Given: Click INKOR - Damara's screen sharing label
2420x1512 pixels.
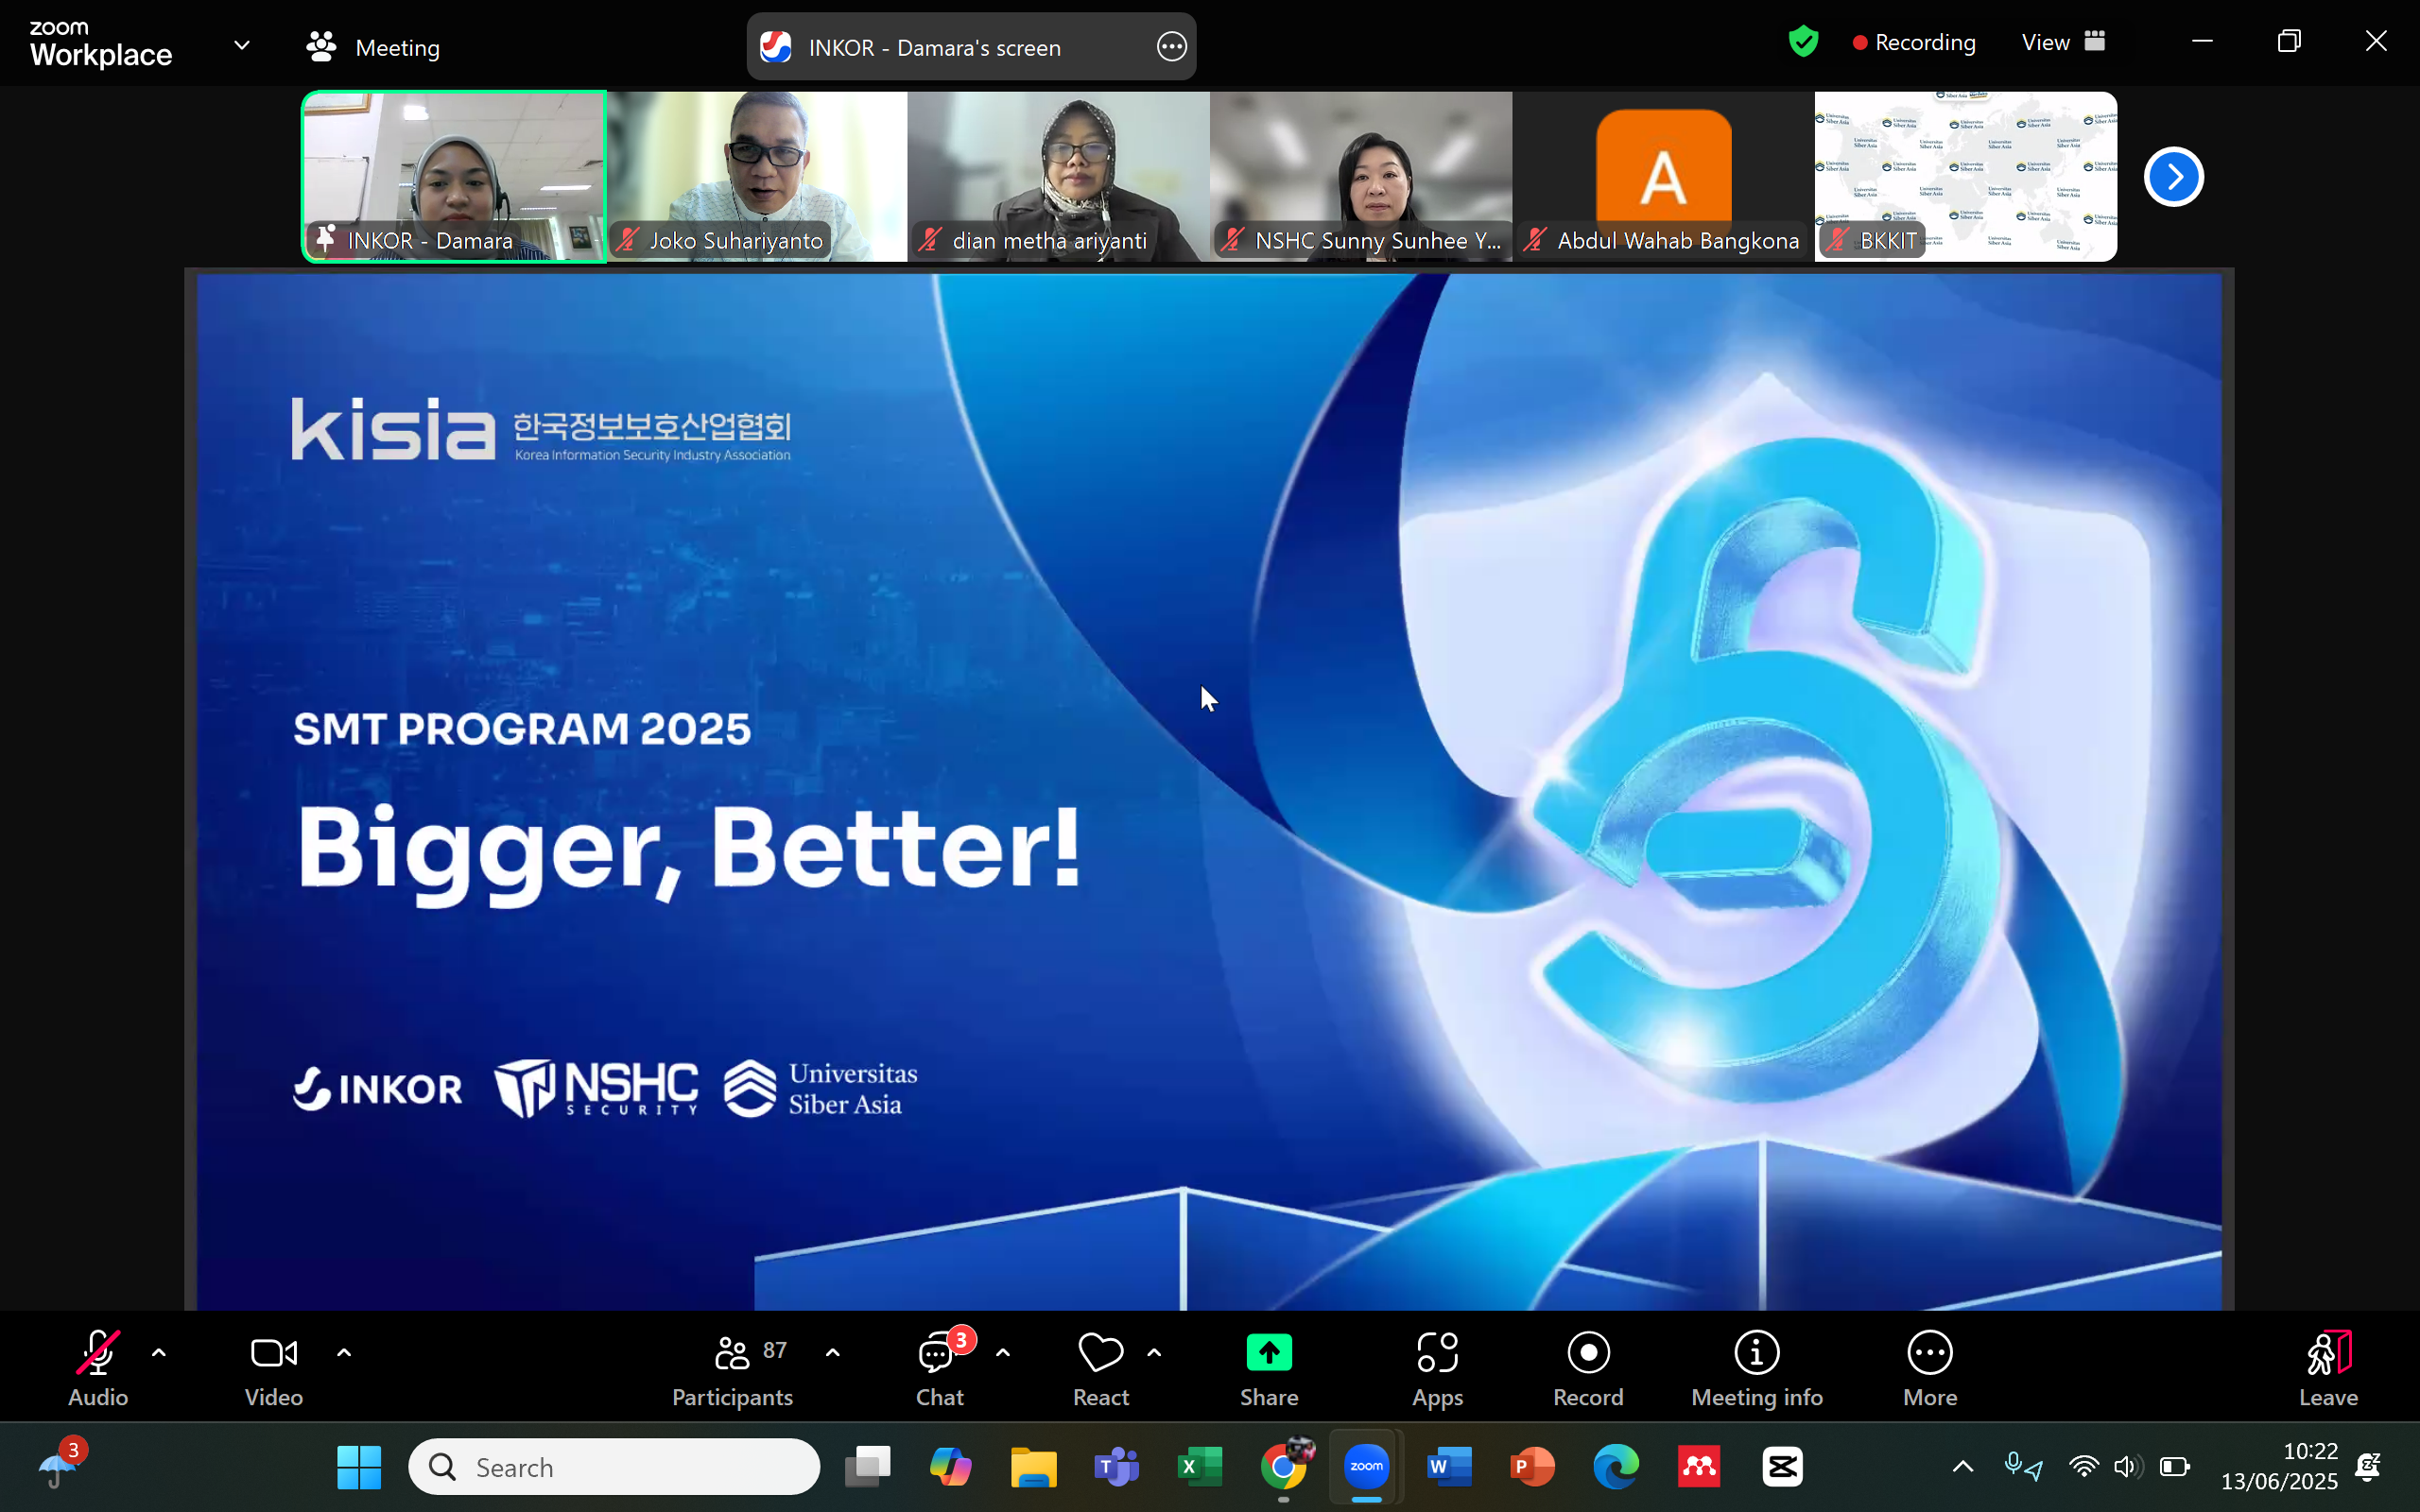Looking at the screenshot, I should (x=934, y=47).
